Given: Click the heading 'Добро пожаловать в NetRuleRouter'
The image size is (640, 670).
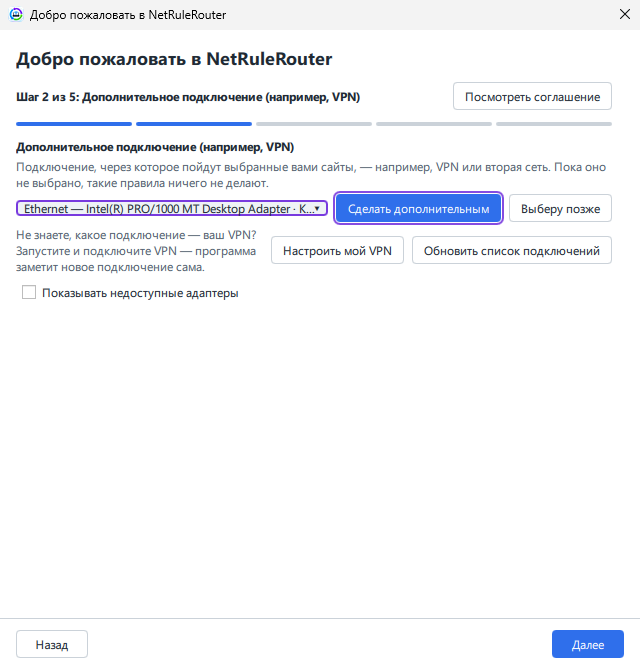Looking at the screenshot, I should coord(174,59).
